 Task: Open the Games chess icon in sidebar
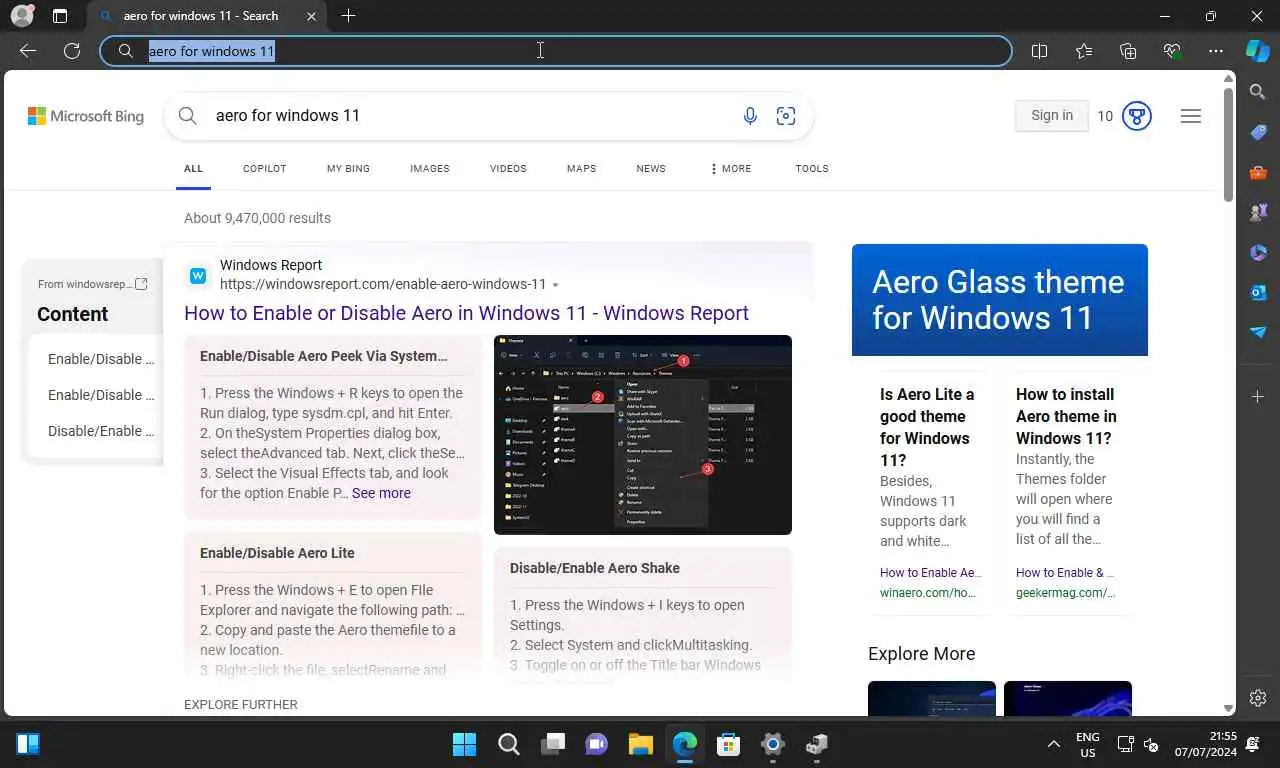[1258, 212]
